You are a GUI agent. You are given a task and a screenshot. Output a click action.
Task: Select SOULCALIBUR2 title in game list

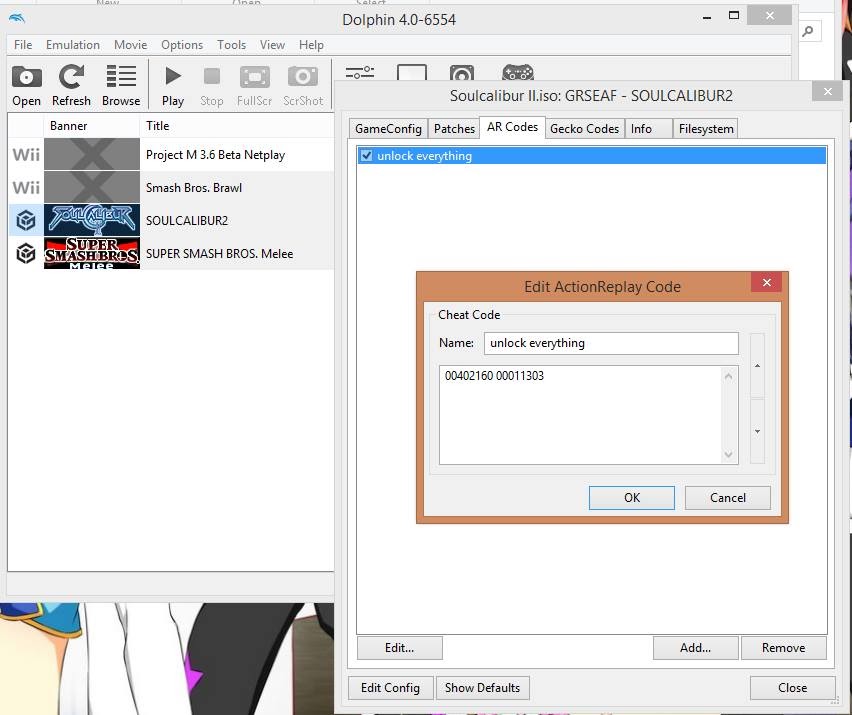187,221
